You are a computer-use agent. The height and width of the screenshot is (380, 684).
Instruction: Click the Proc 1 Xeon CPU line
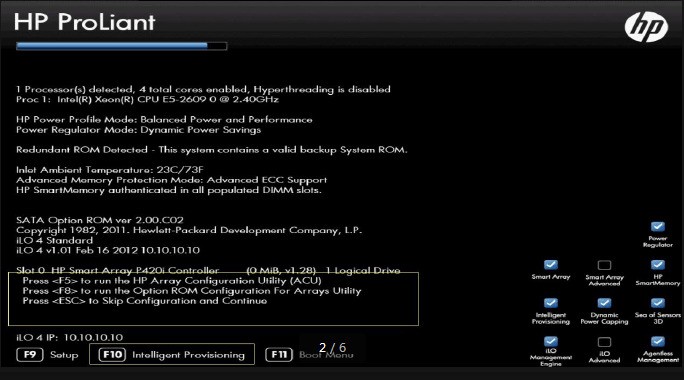[147, 99]
